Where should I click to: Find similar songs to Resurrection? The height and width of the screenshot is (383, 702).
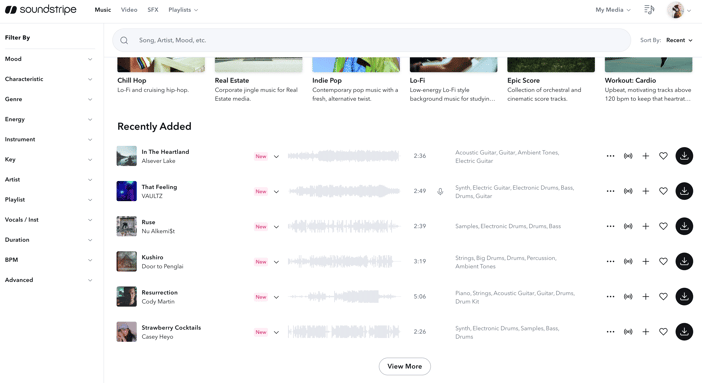click(x=628, y=297)
